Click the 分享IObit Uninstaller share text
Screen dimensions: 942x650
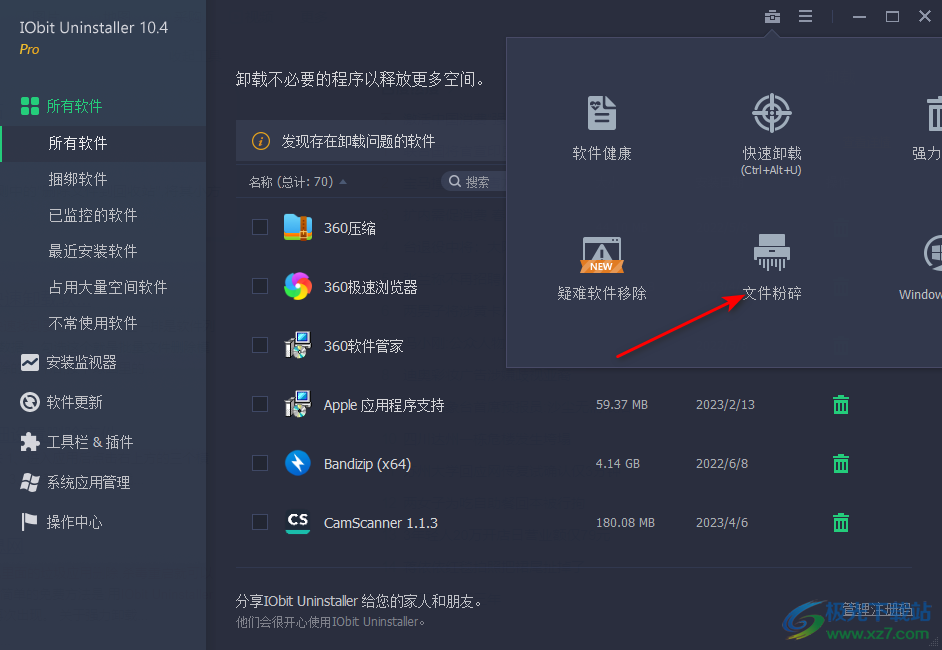point(359,601)
